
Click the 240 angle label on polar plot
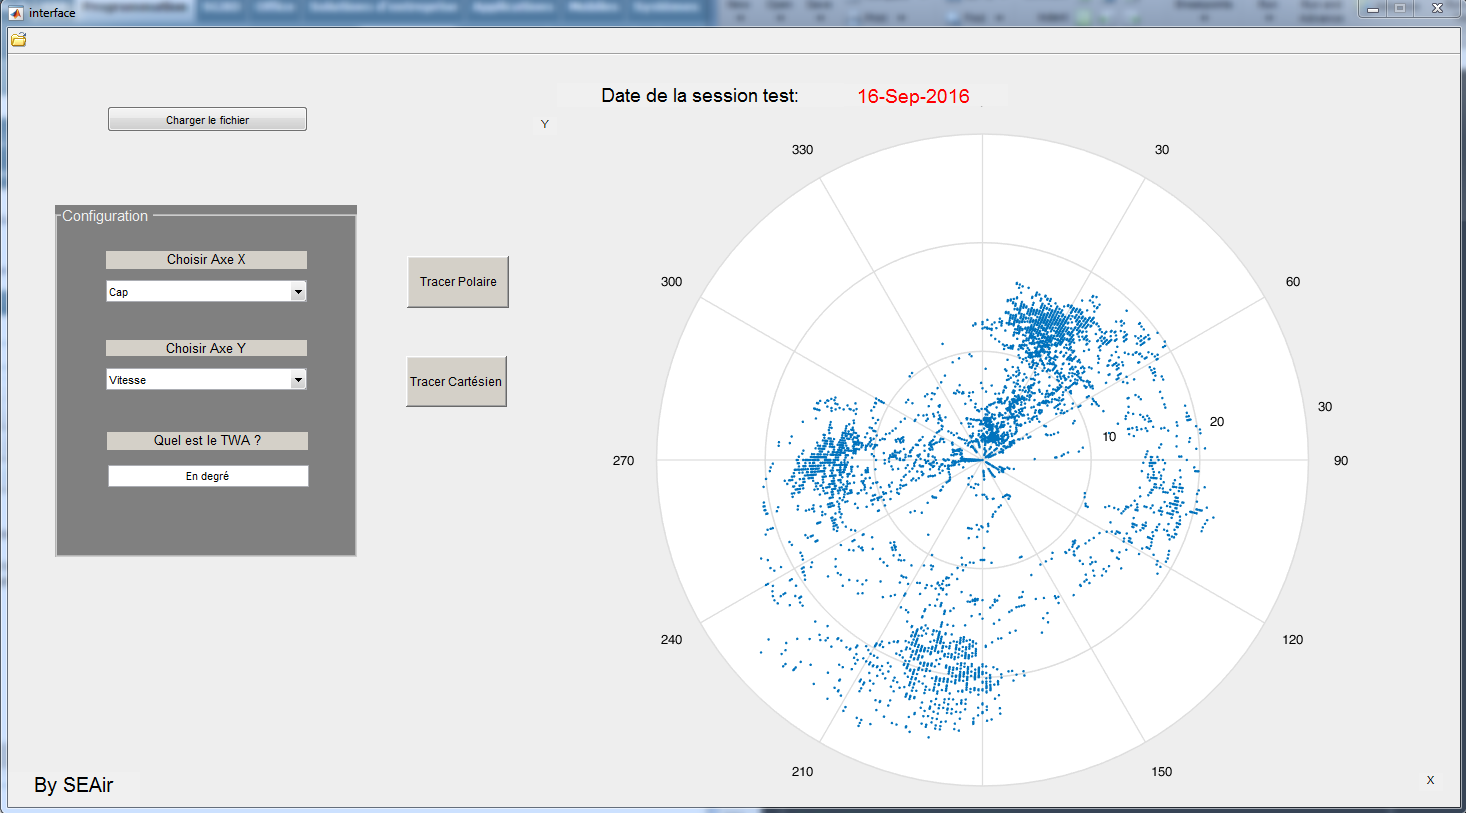tap(671, 640)
